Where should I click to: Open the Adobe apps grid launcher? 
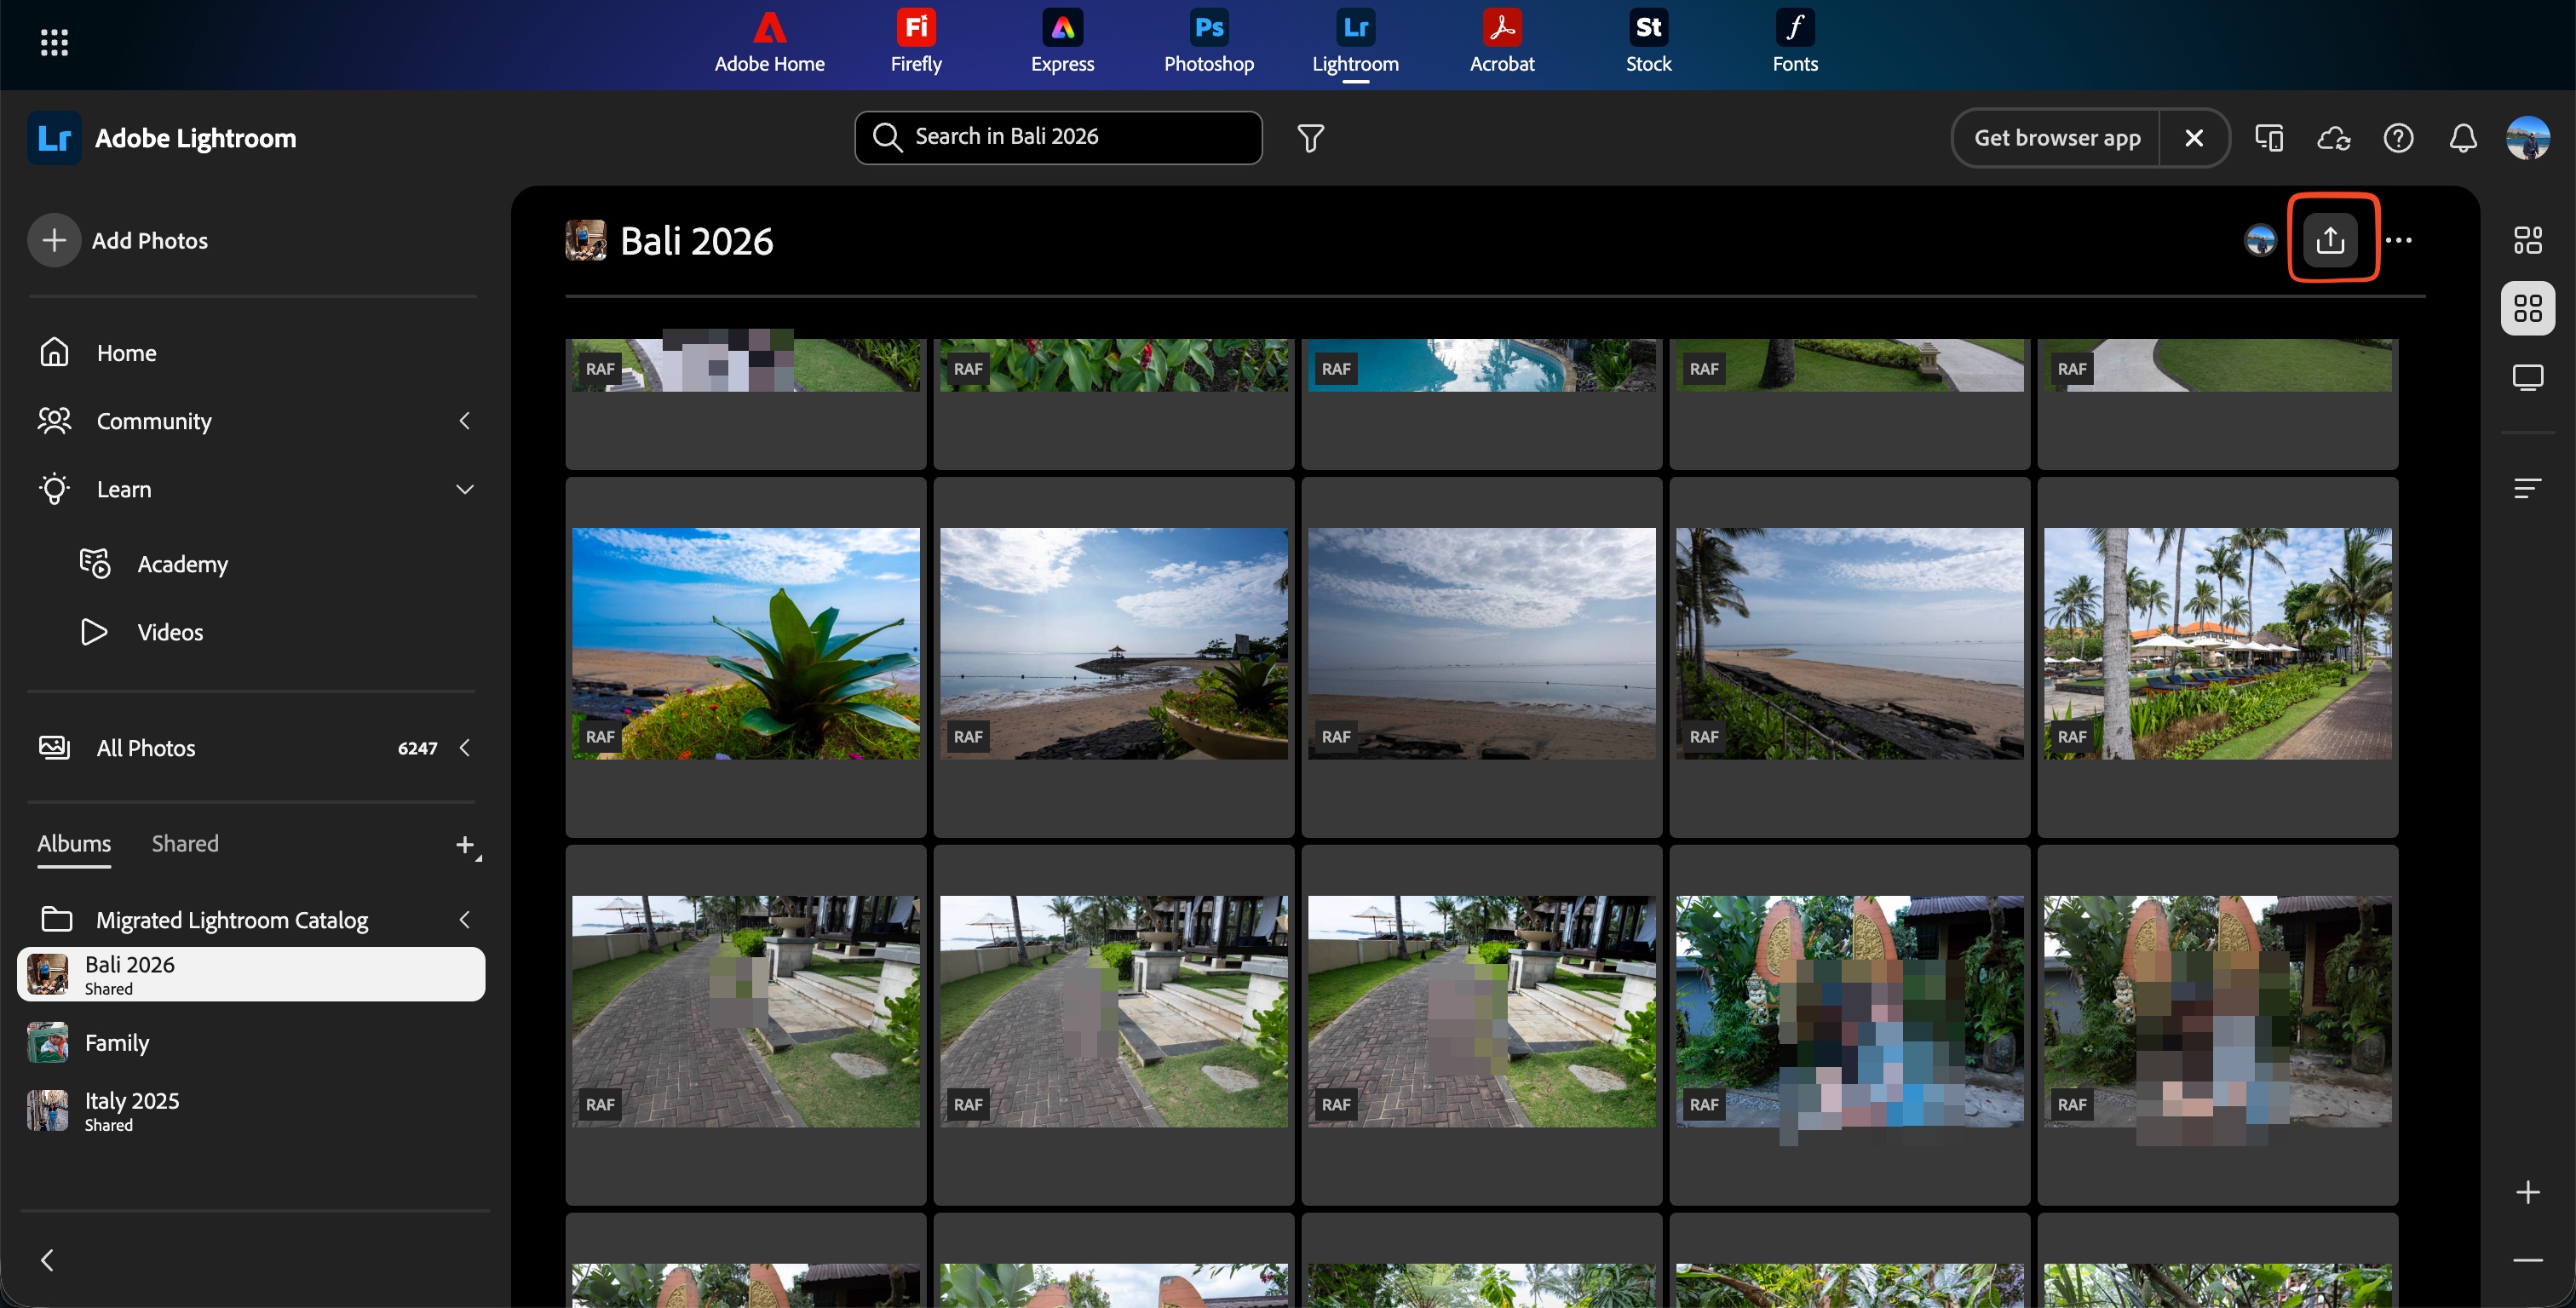coord(54,42)
